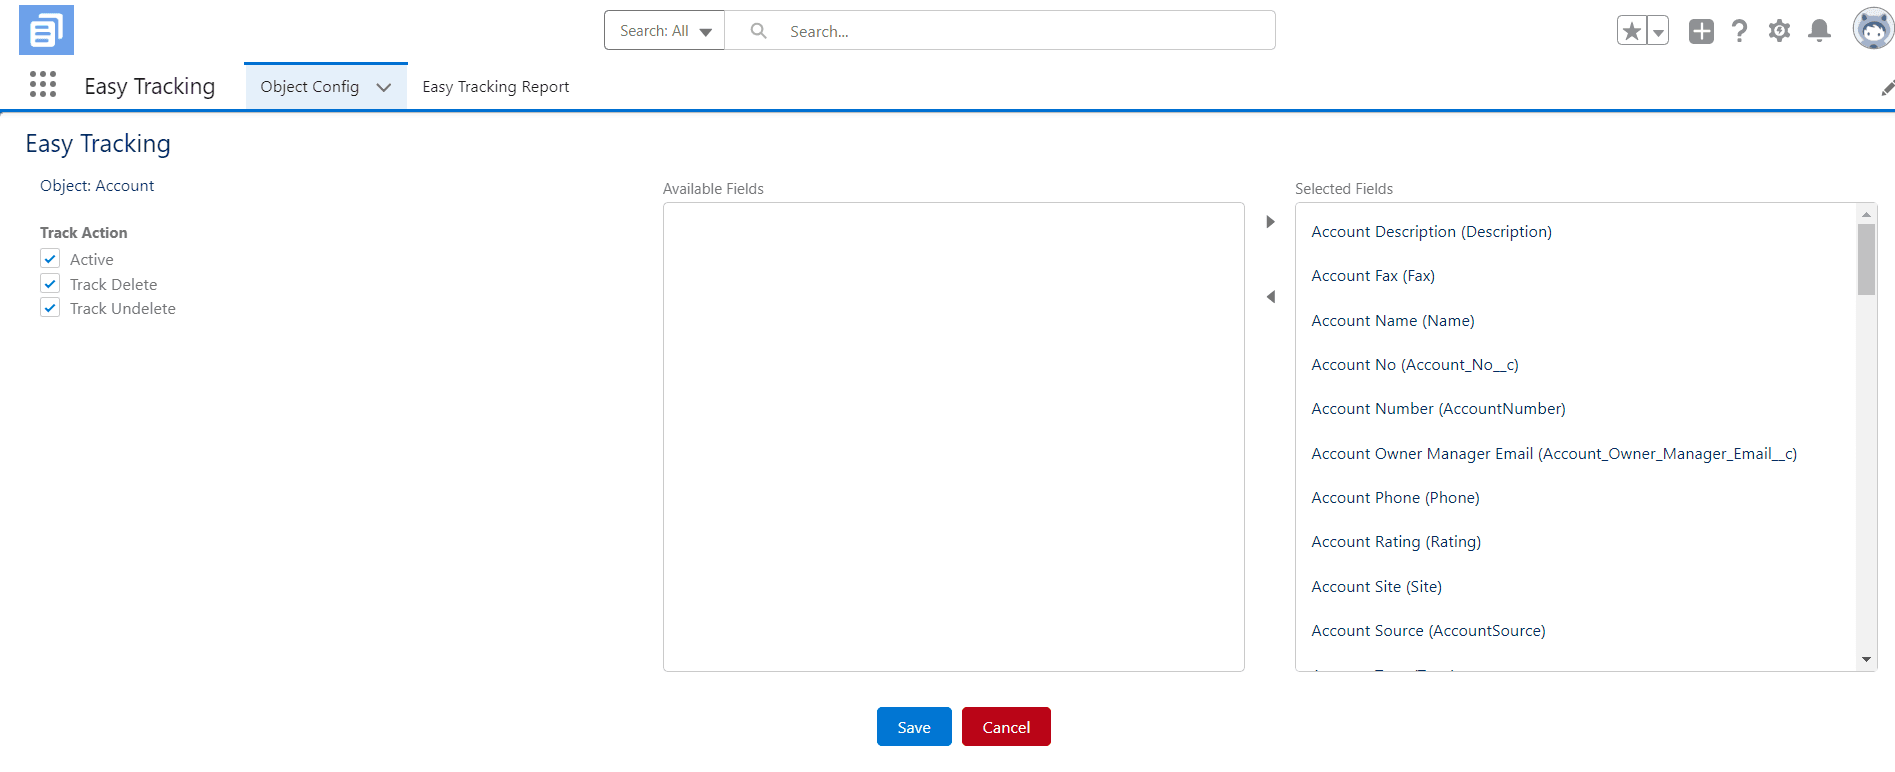Toggle the Track Delete checkbox
Image resolution: width=1895 pixels, height=772 pixels.
[50, 284]
